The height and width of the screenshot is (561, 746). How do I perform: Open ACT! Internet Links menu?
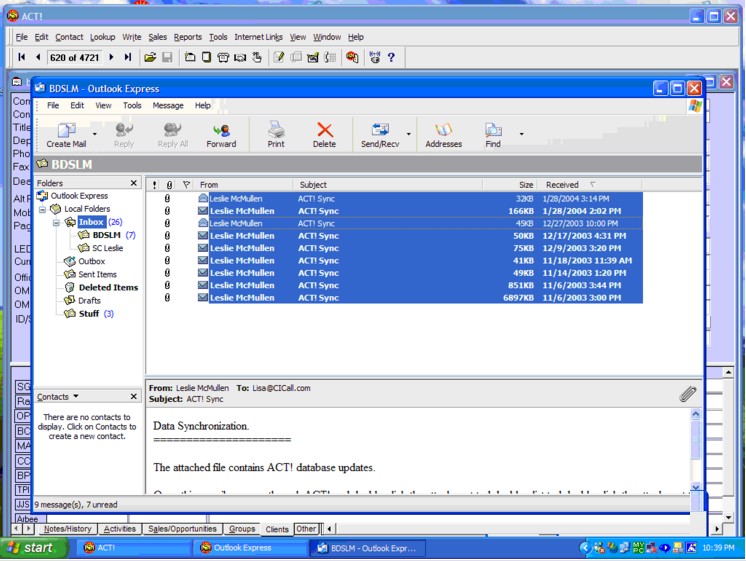pos(258,37)
